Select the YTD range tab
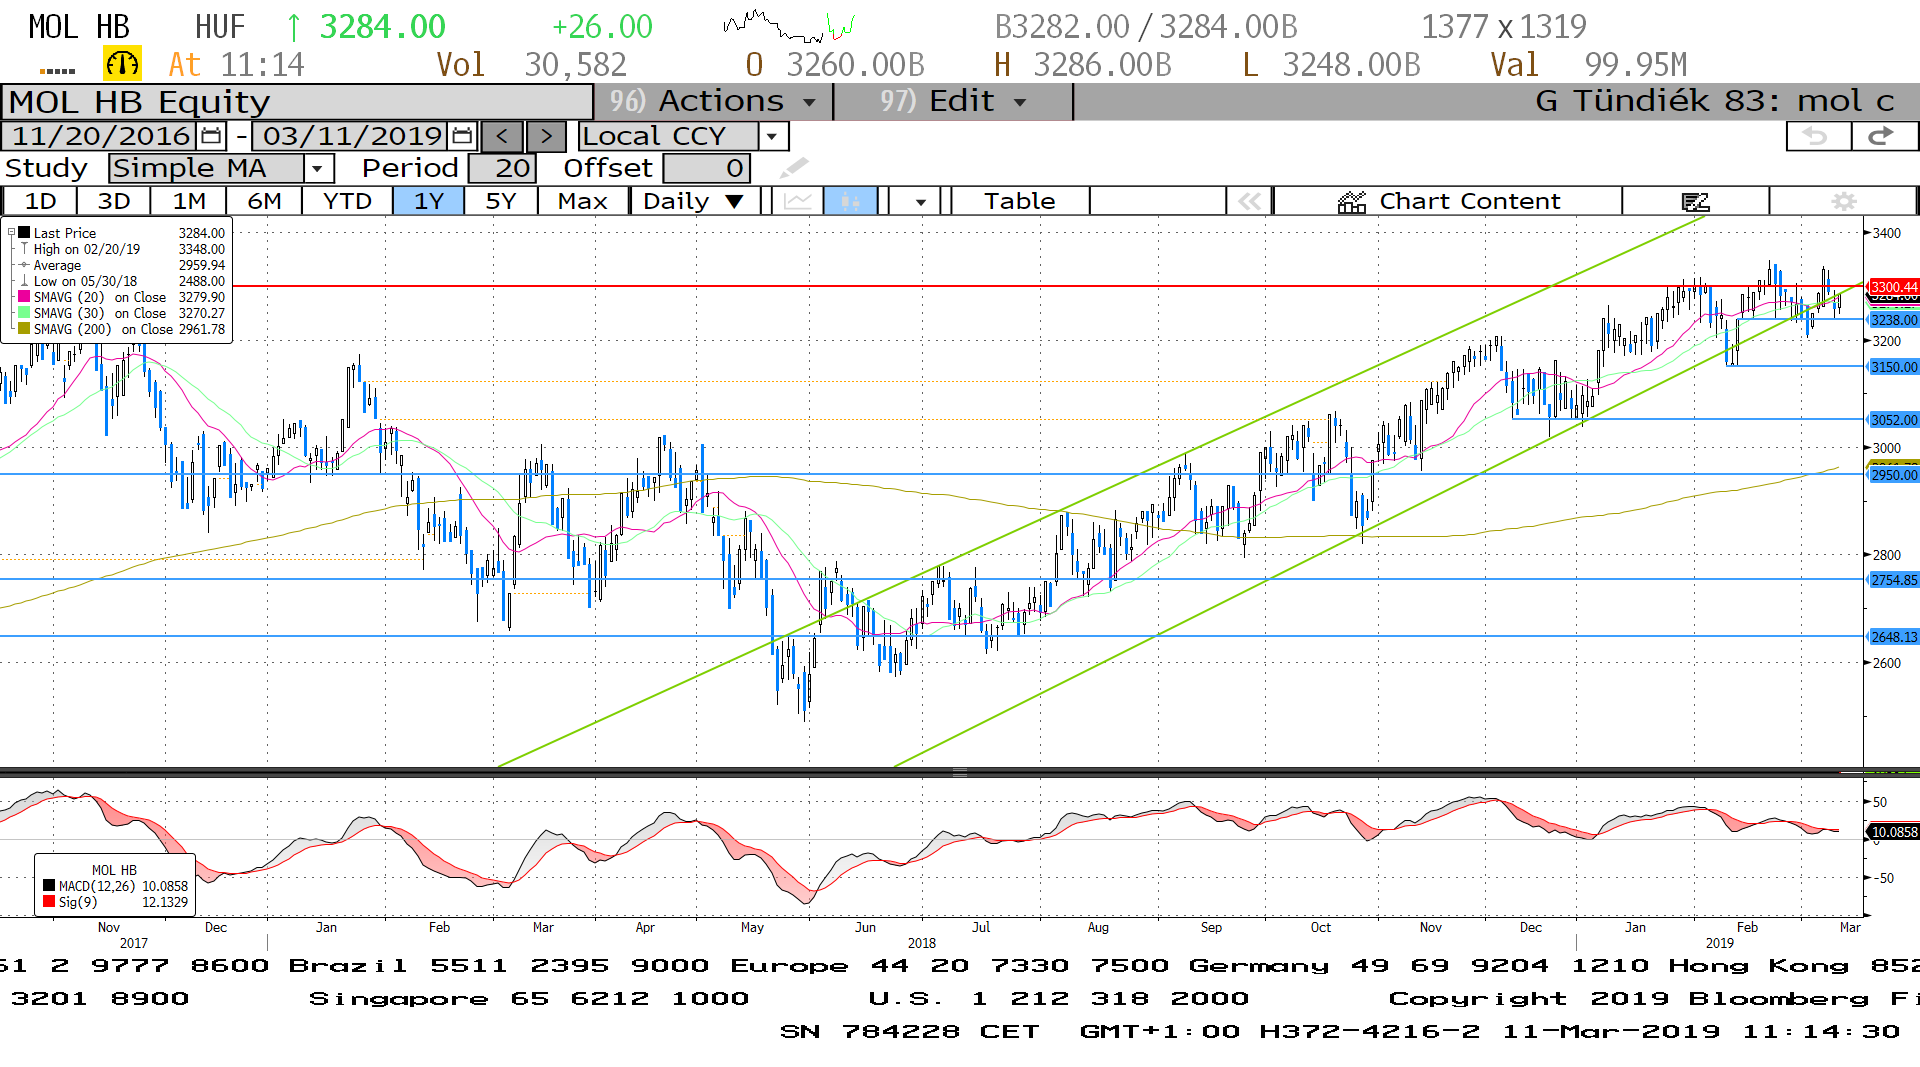The width and height of the screenshot is (1920, 1067). (x=347, y=201)
